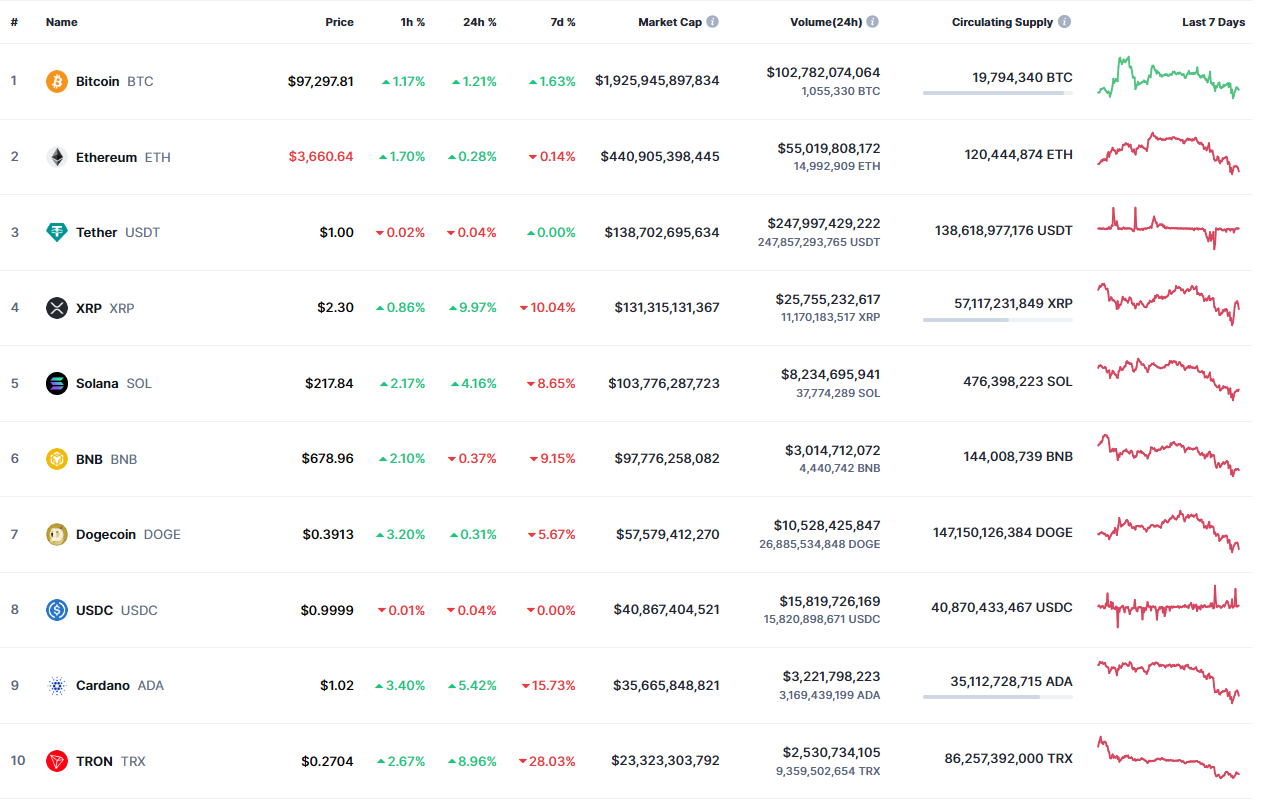Click the Ethereum diamond logo icon

pos(57,157)
